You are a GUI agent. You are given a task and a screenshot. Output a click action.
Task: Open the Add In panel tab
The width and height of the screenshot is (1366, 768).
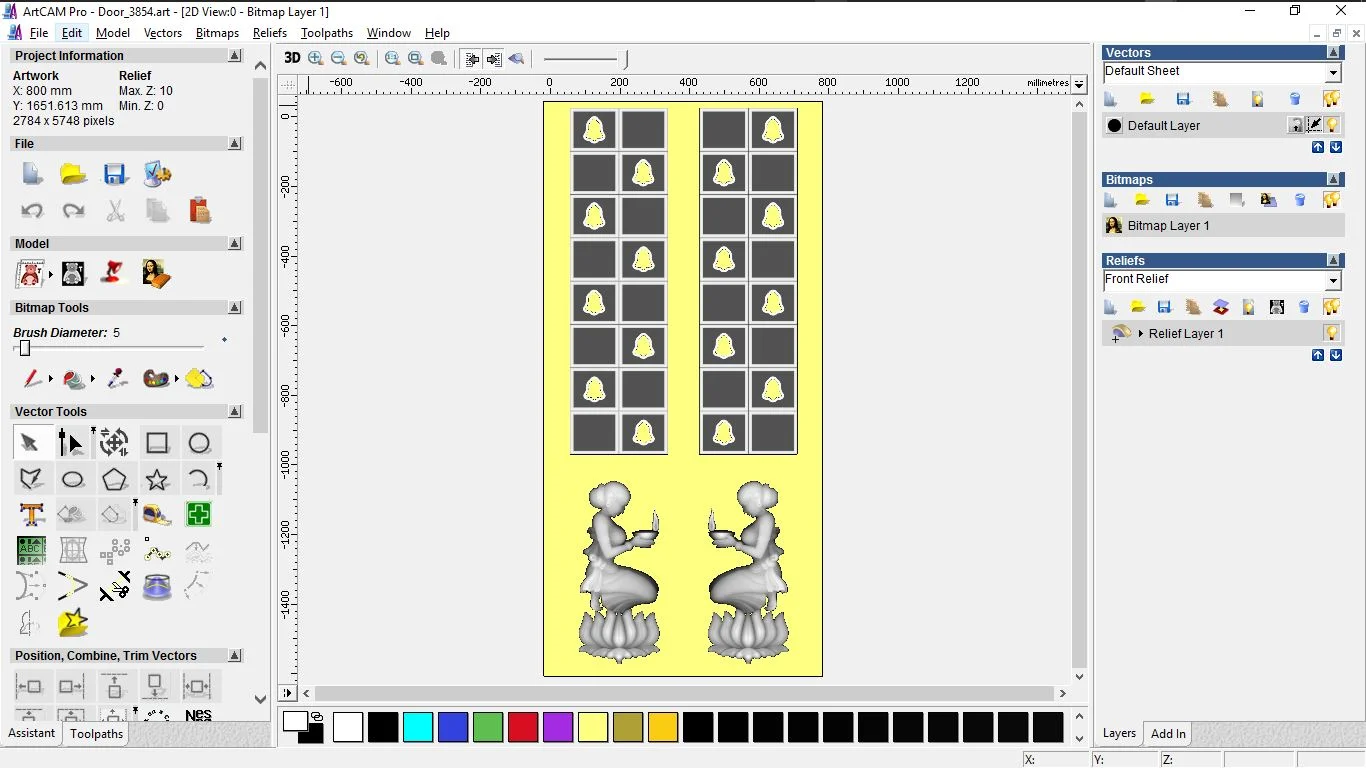(x=1167, y=734)
